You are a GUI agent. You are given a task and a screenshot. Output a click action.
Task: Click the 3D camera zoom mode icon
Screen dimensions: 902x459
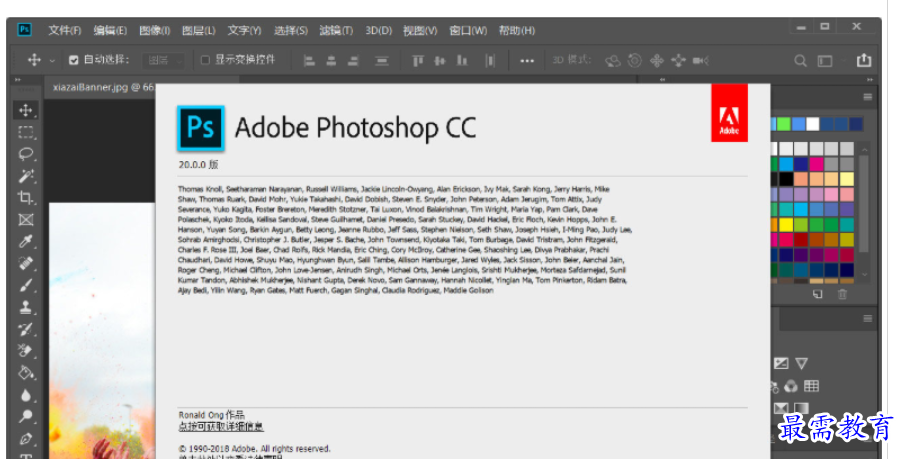(x=700, y=60)
